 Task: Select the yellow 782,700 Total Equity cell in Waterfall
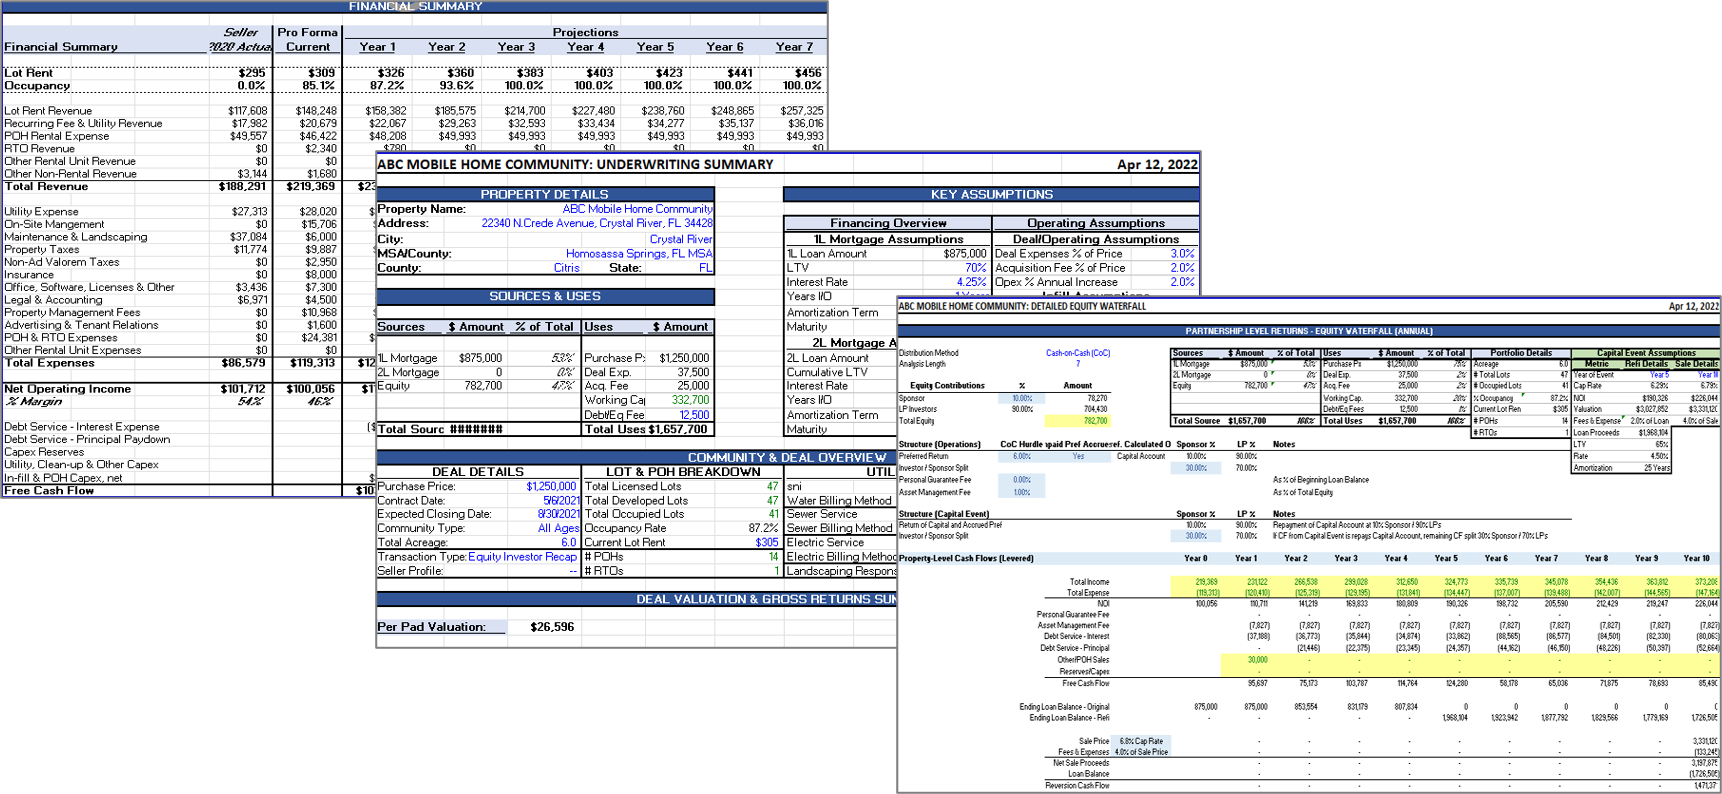pos(1078,421)
